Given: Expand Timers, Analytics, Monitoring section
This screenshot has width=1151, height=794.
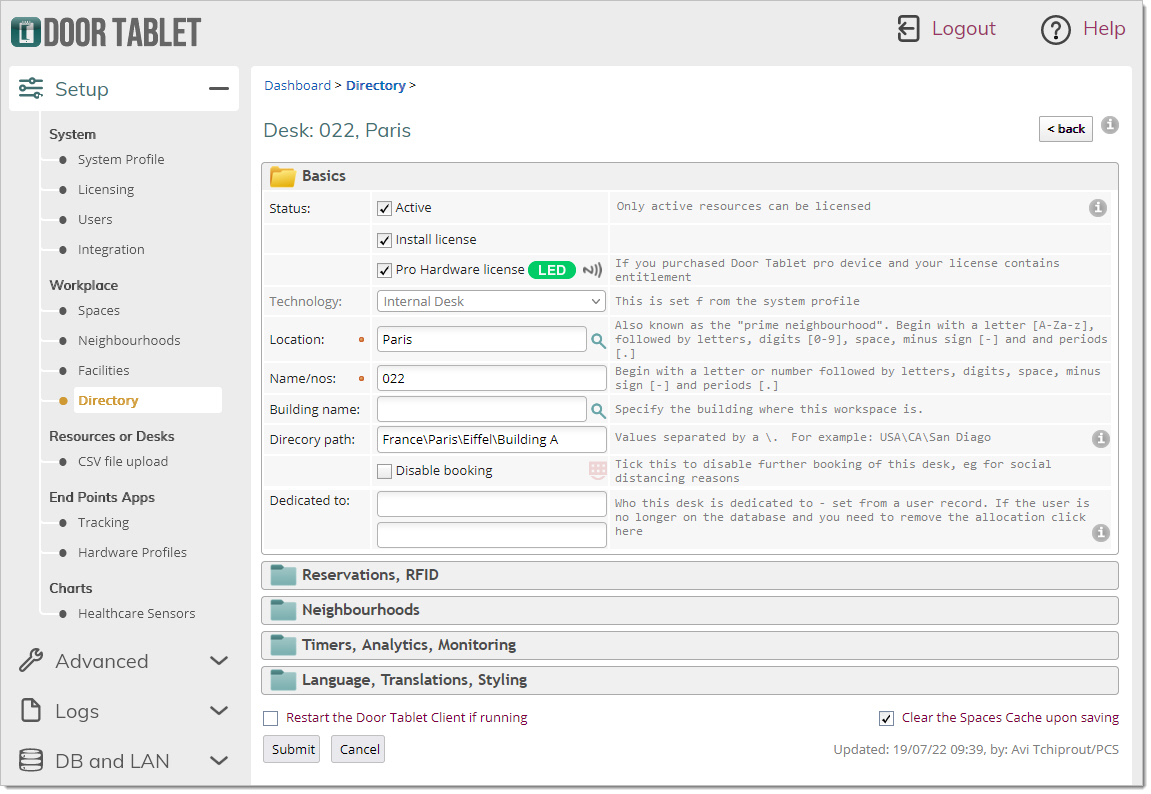Looking at the screenshot, I should coord(408,645).
